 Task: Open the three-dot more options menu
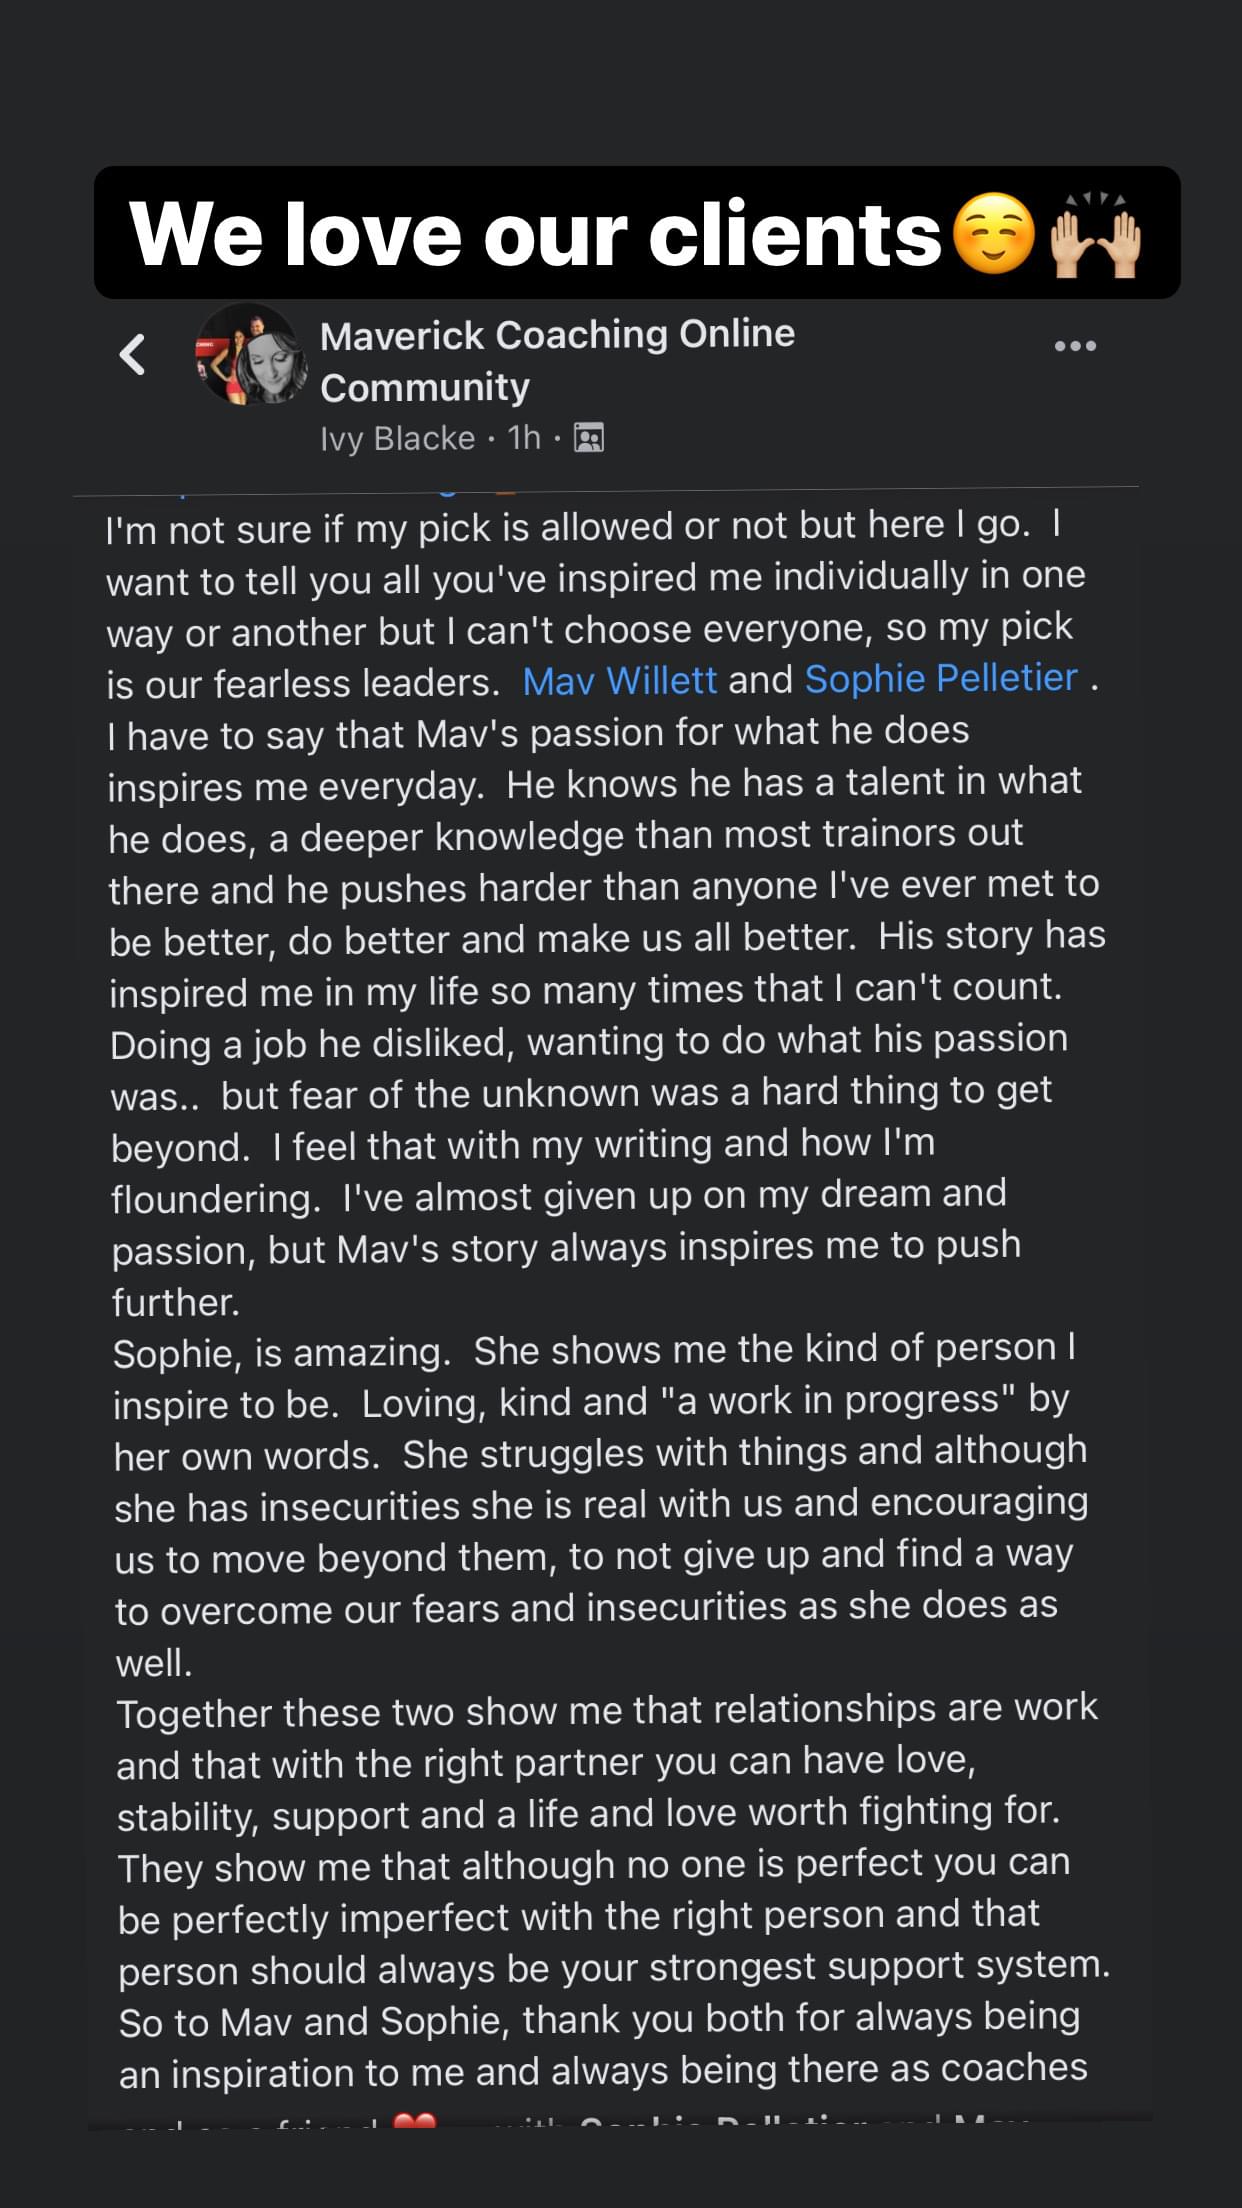click(1075, 347)
